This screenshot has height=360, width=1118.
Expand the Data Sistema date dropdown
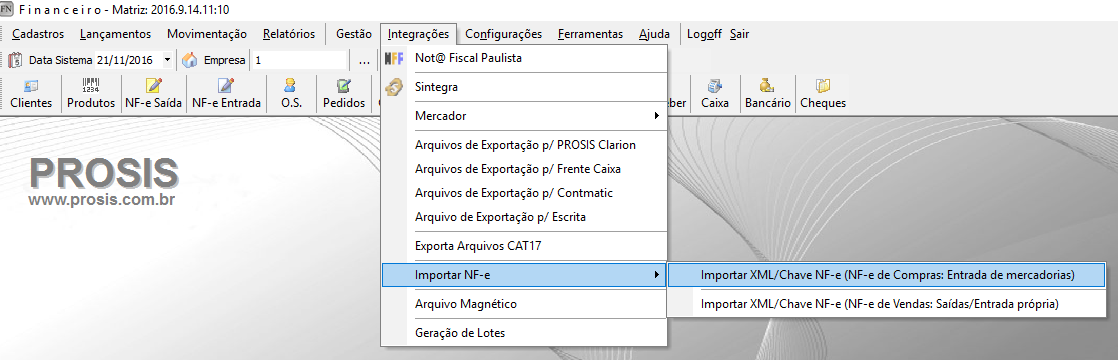point(168,60)
